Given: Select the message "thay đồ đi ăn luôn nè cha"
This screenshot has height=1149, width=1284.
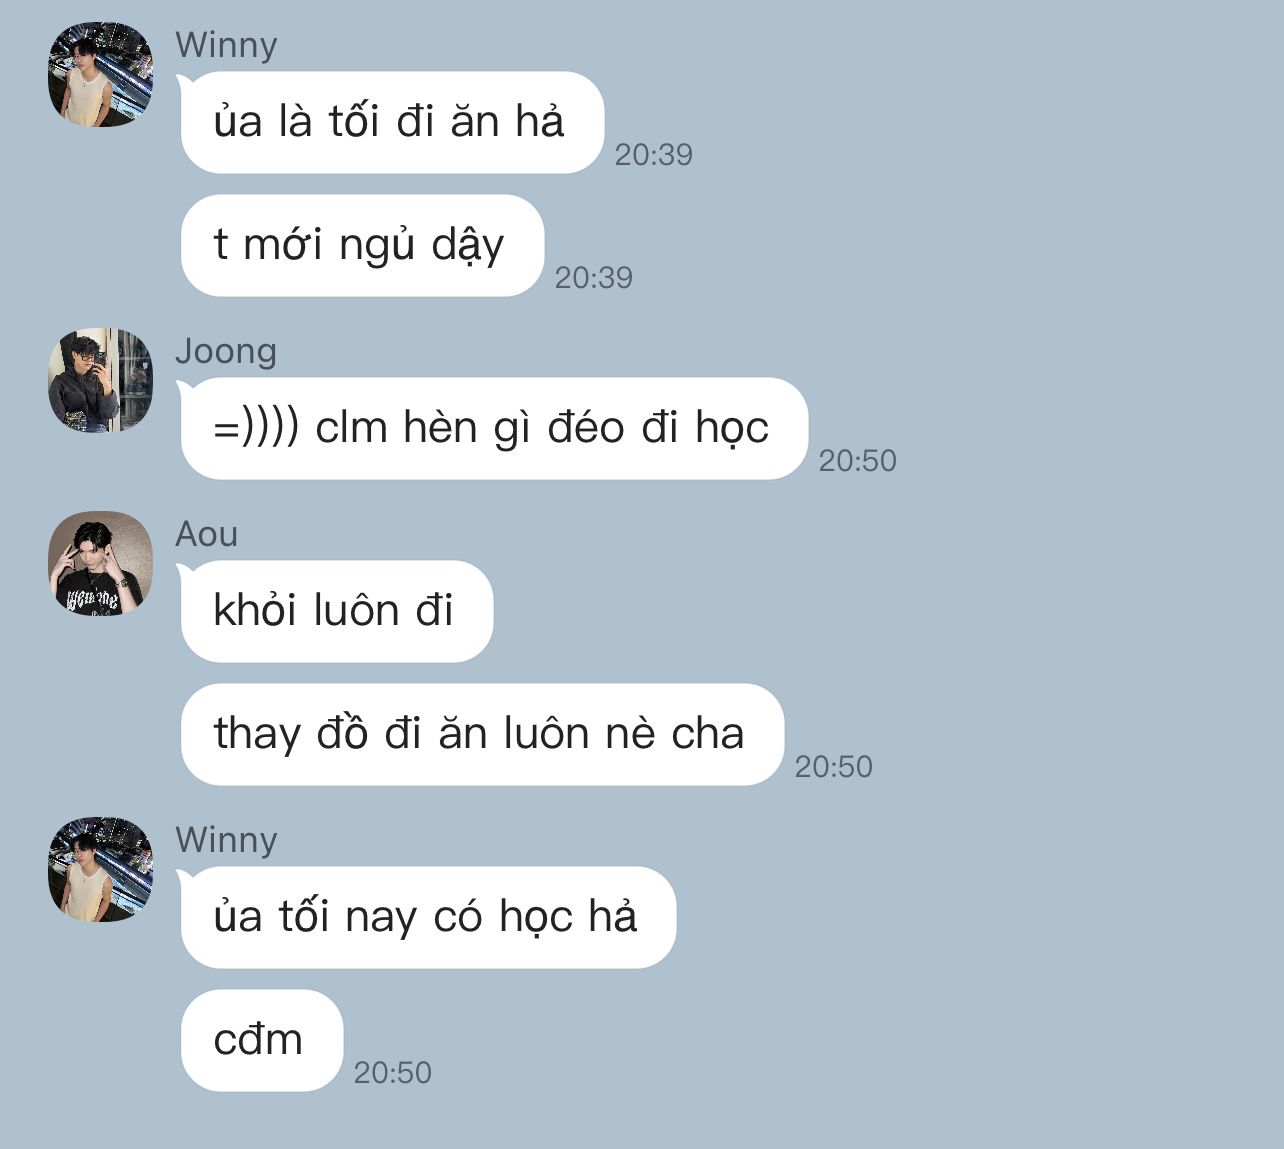Looking at the screenshot, I should 481,734.
